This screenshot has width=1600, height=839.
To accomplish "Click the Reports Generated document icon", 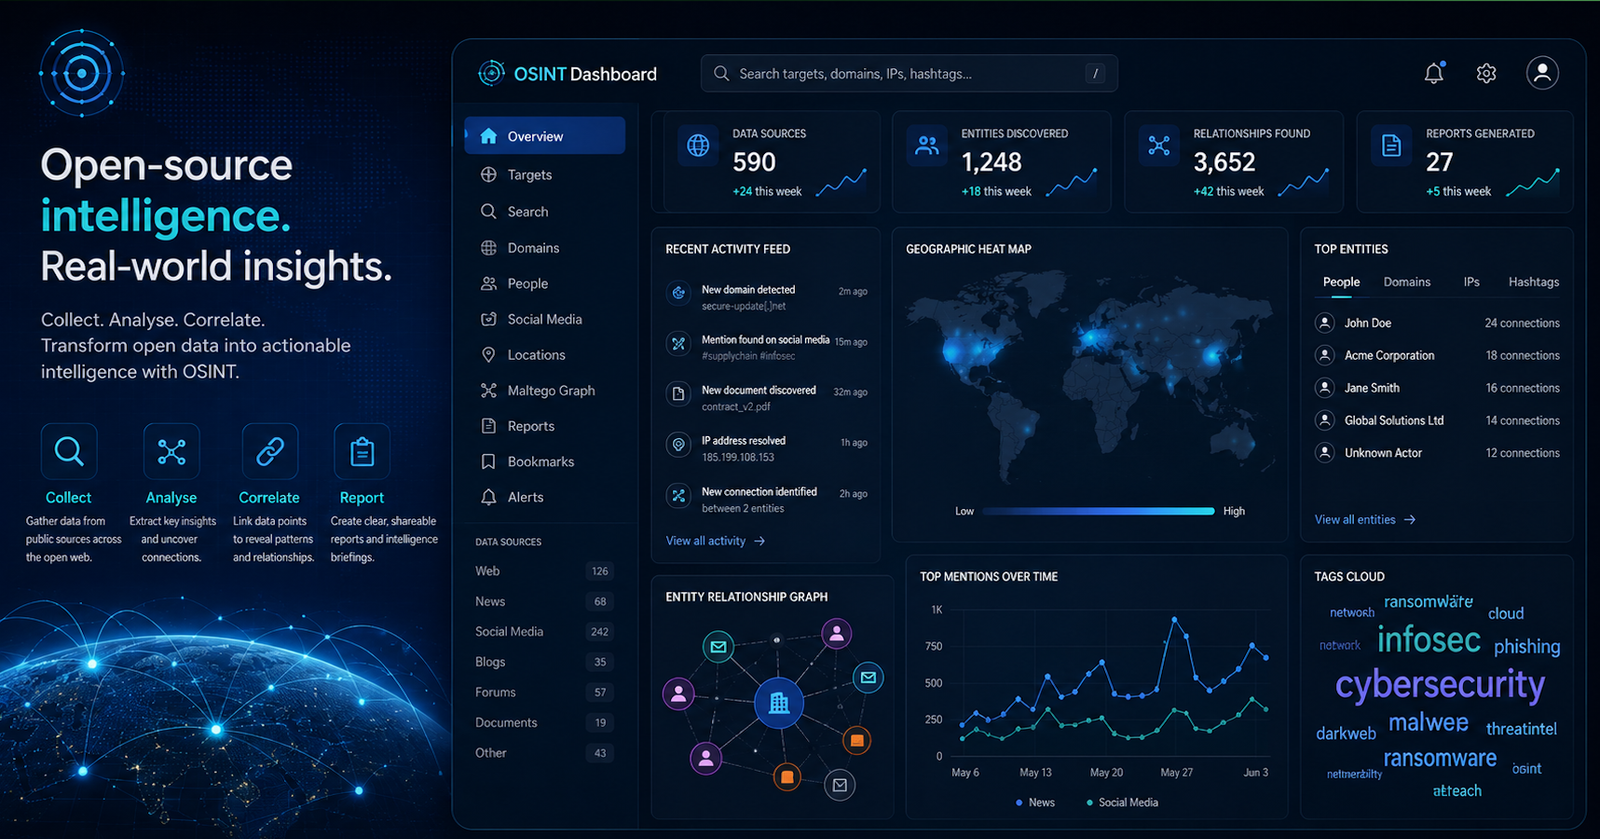I will [x=1391, y=146].
